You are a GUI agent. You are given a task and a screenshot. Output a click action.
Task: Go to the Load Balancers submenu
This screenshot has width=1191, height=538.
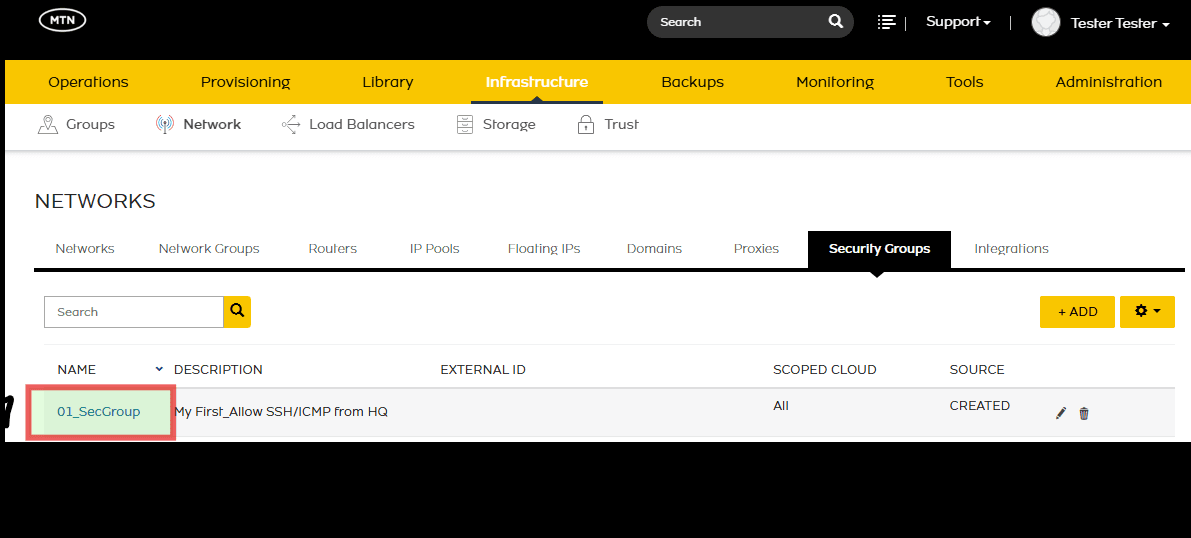point(362,125)
